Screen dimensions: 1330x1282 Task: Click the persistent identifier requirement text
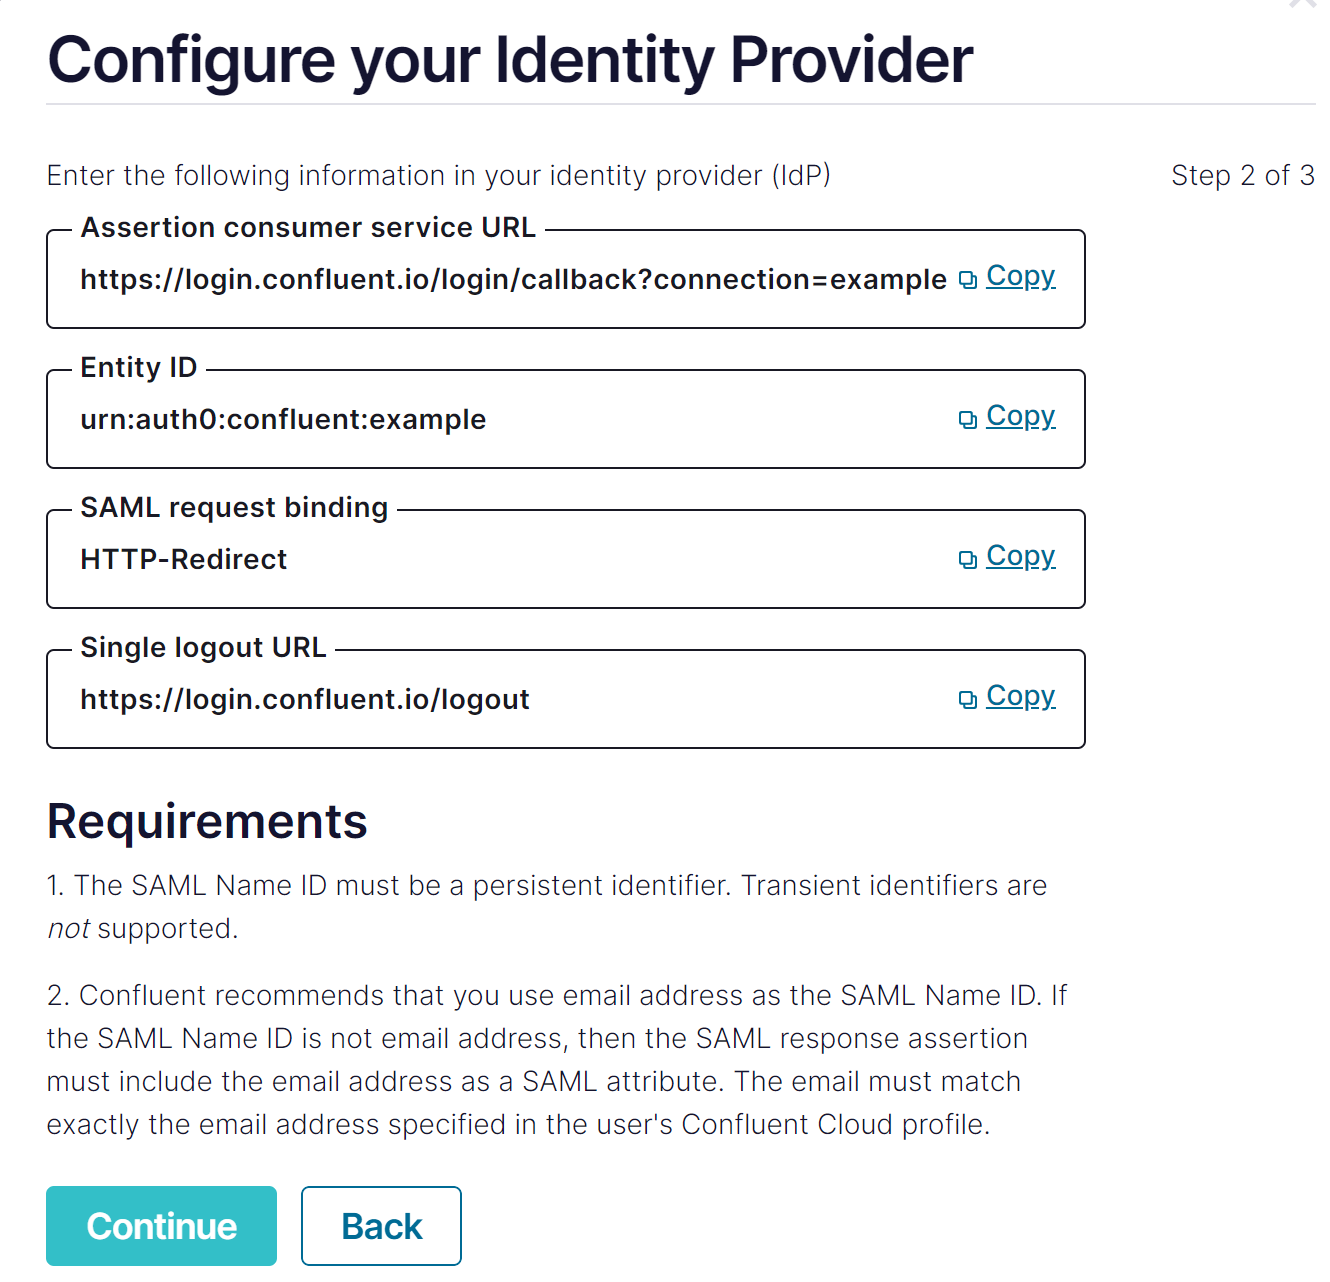[546, 886]
